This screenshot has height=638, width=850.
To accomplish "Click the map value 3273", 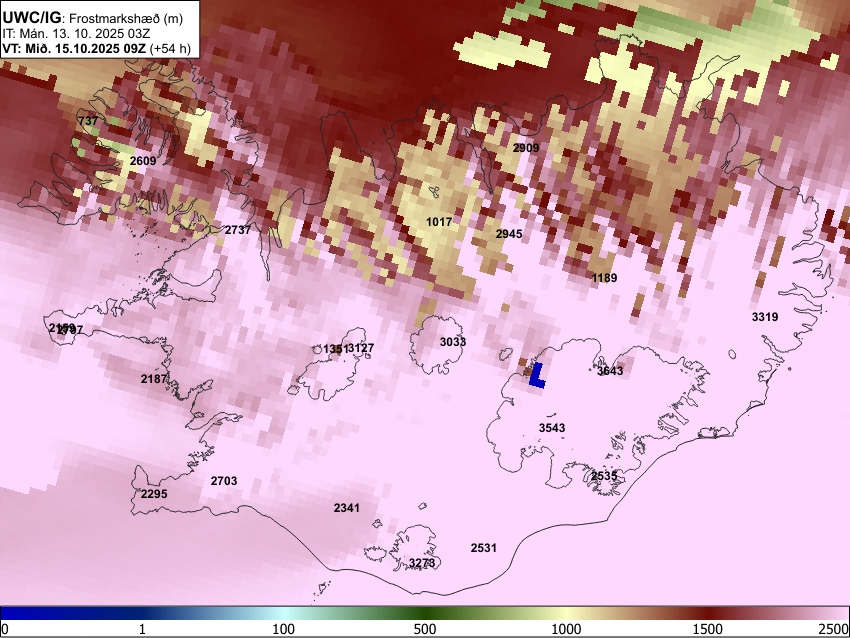I will (422, 563).
